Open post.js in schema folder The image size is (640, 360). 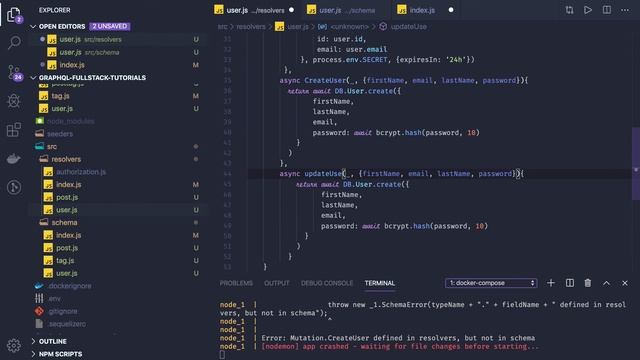pos(118,248)
